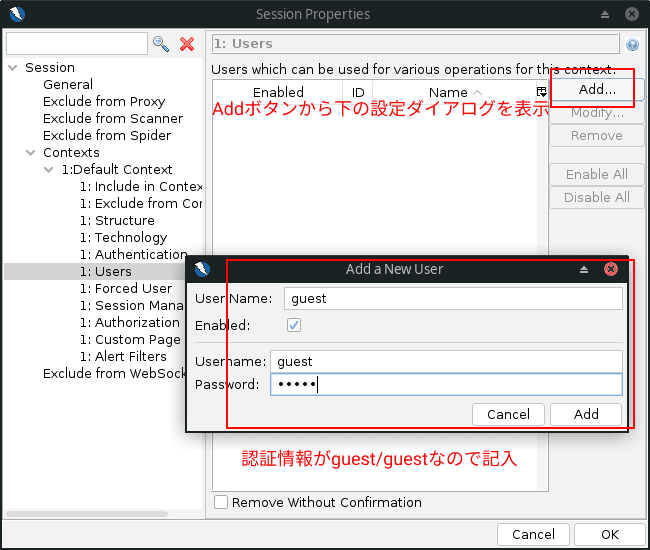The width and height of the screenshot is (650, 550).
Task: Click ZAP logo in Session Properties titlebar
Action: coord(17,14)
